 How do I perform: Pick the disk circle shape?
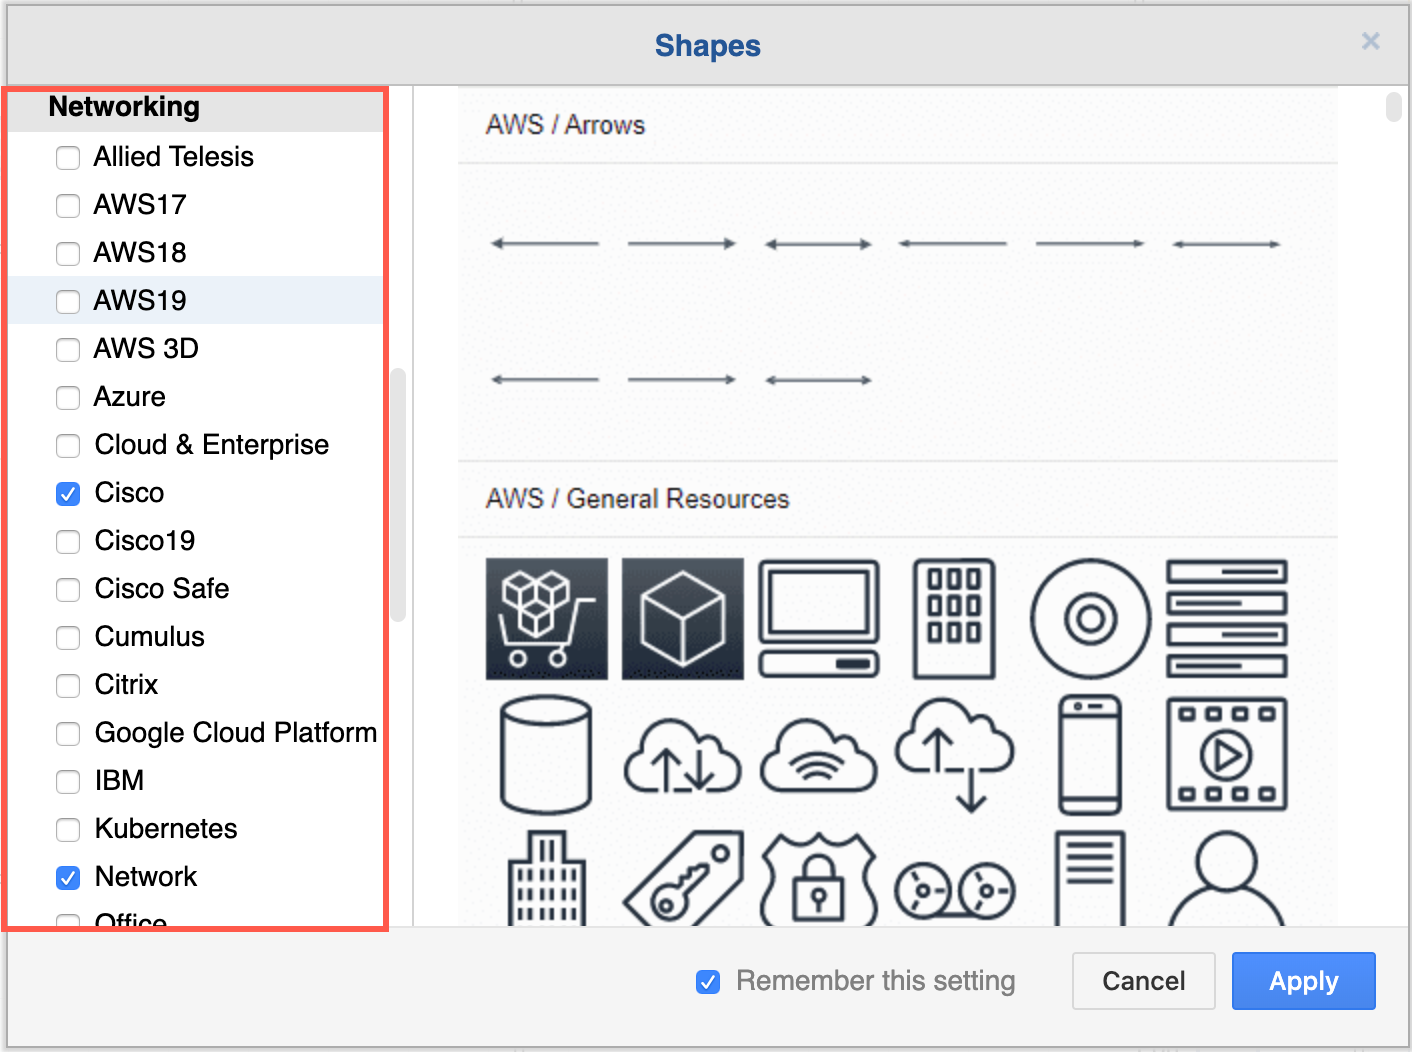[x=1090, y=618]
